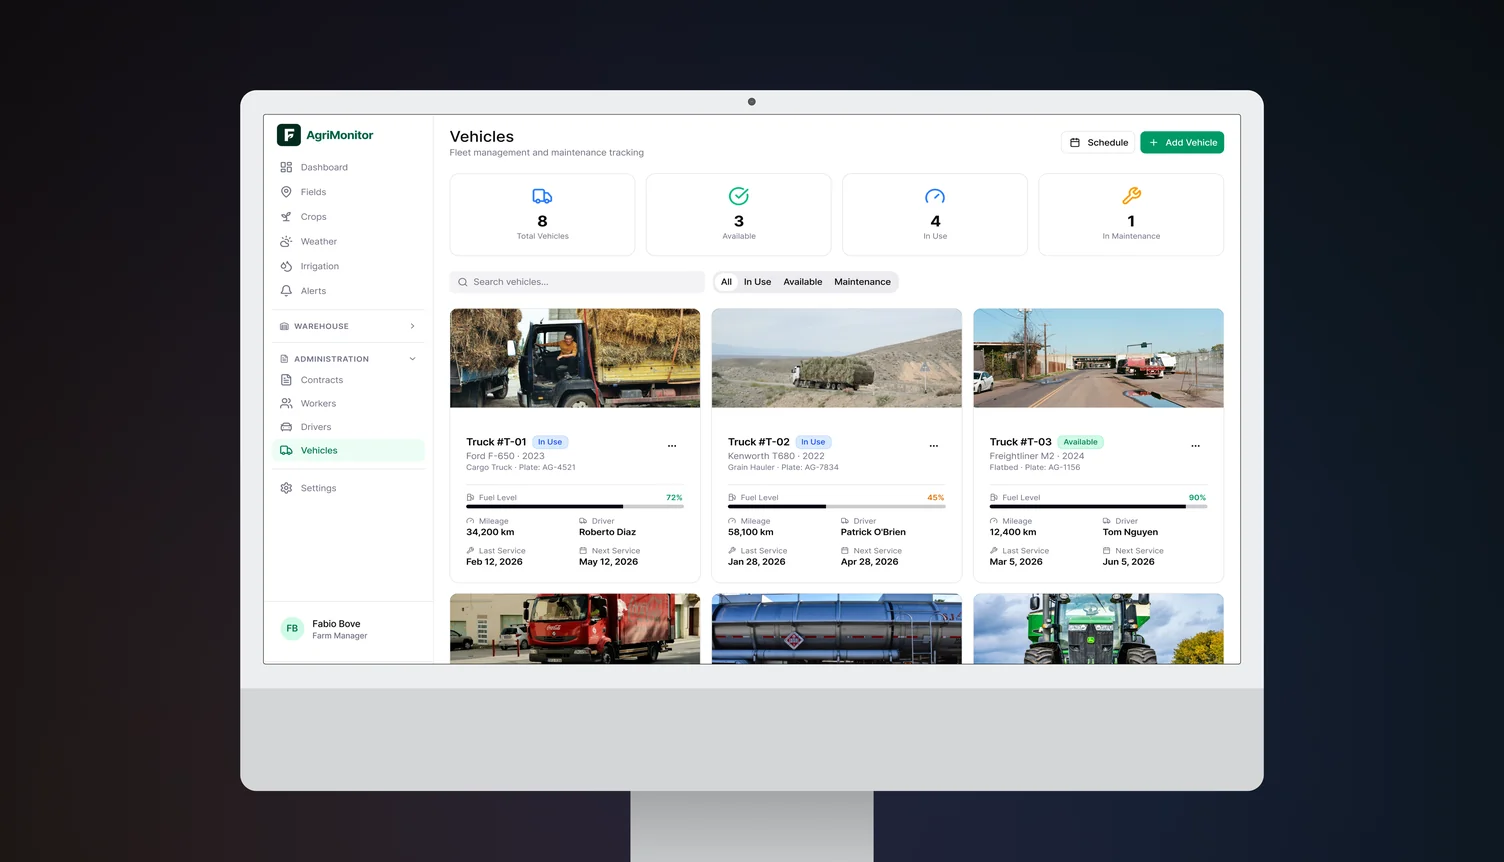This screenshot has height=862, width=1504.
Task: Open Fabio Bove user profile
Action: tap(348, 629)
